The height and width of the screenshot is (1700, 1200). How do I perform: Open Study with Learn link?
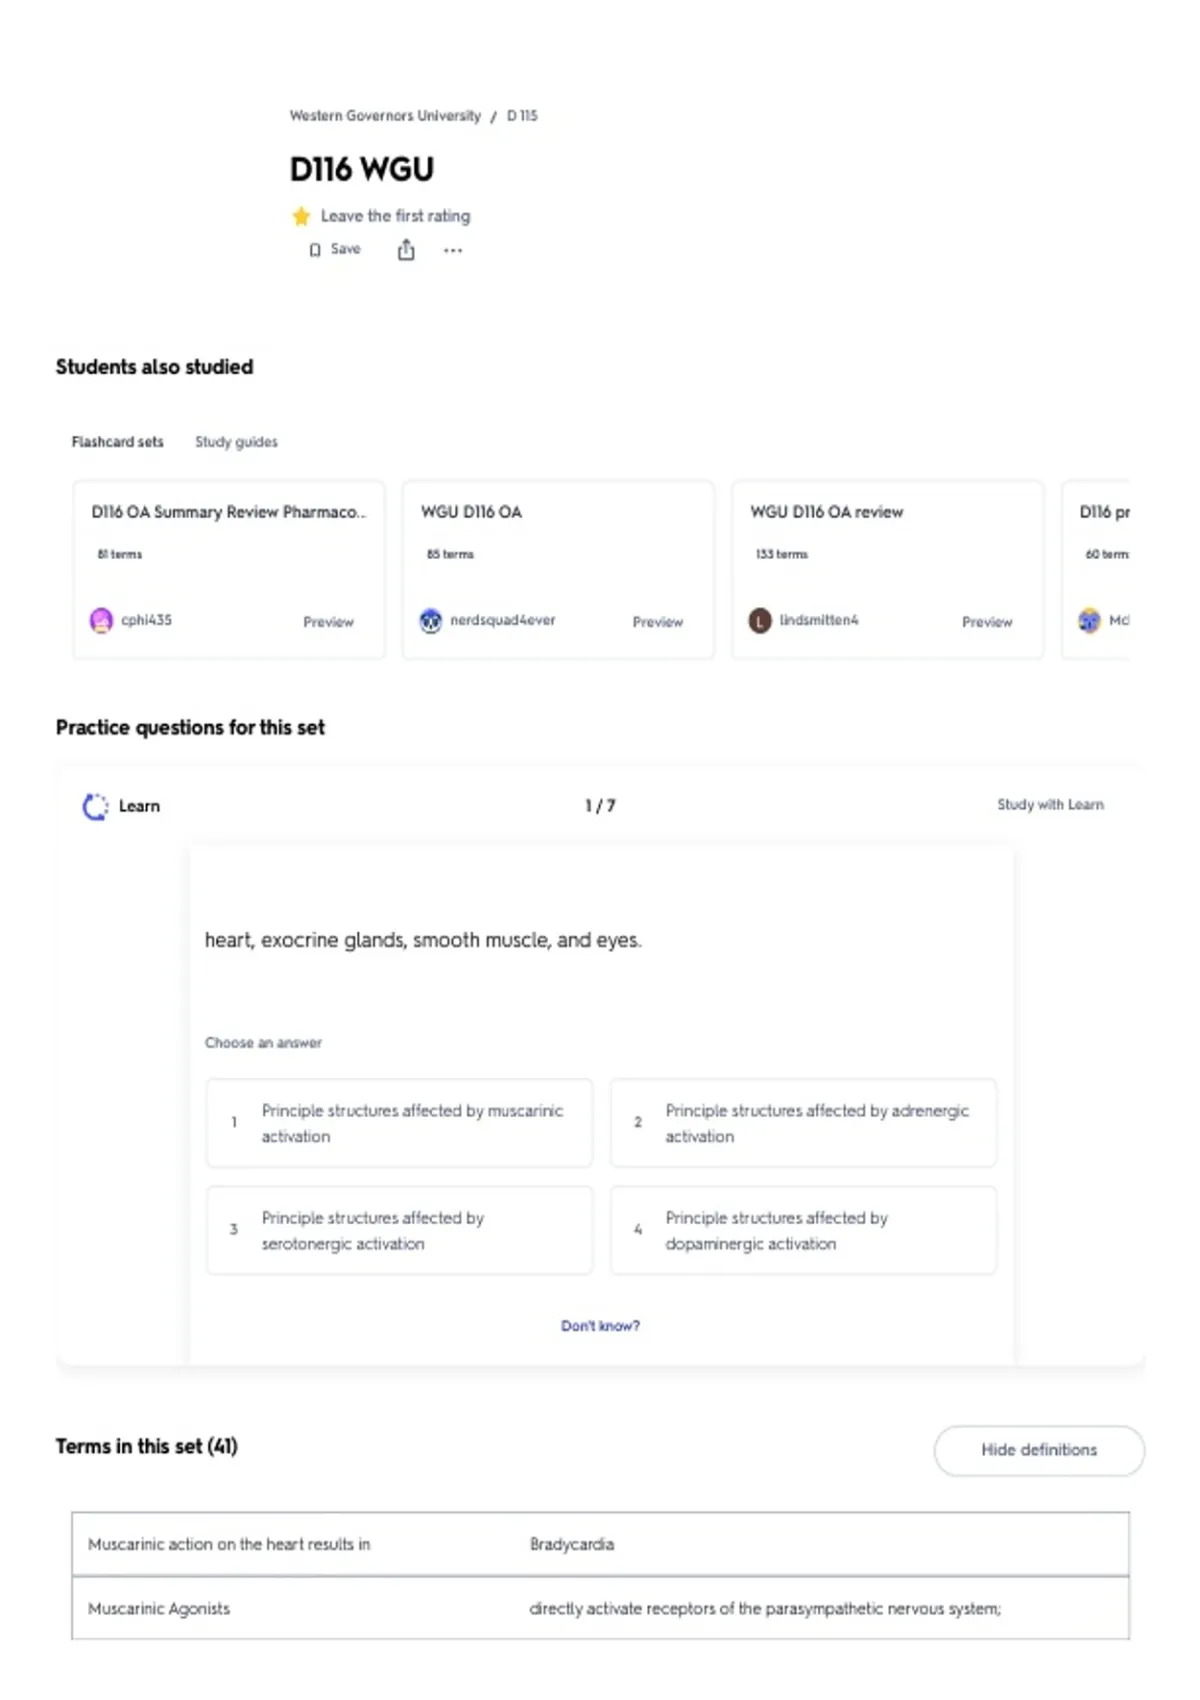click(x=1050, y=805)
